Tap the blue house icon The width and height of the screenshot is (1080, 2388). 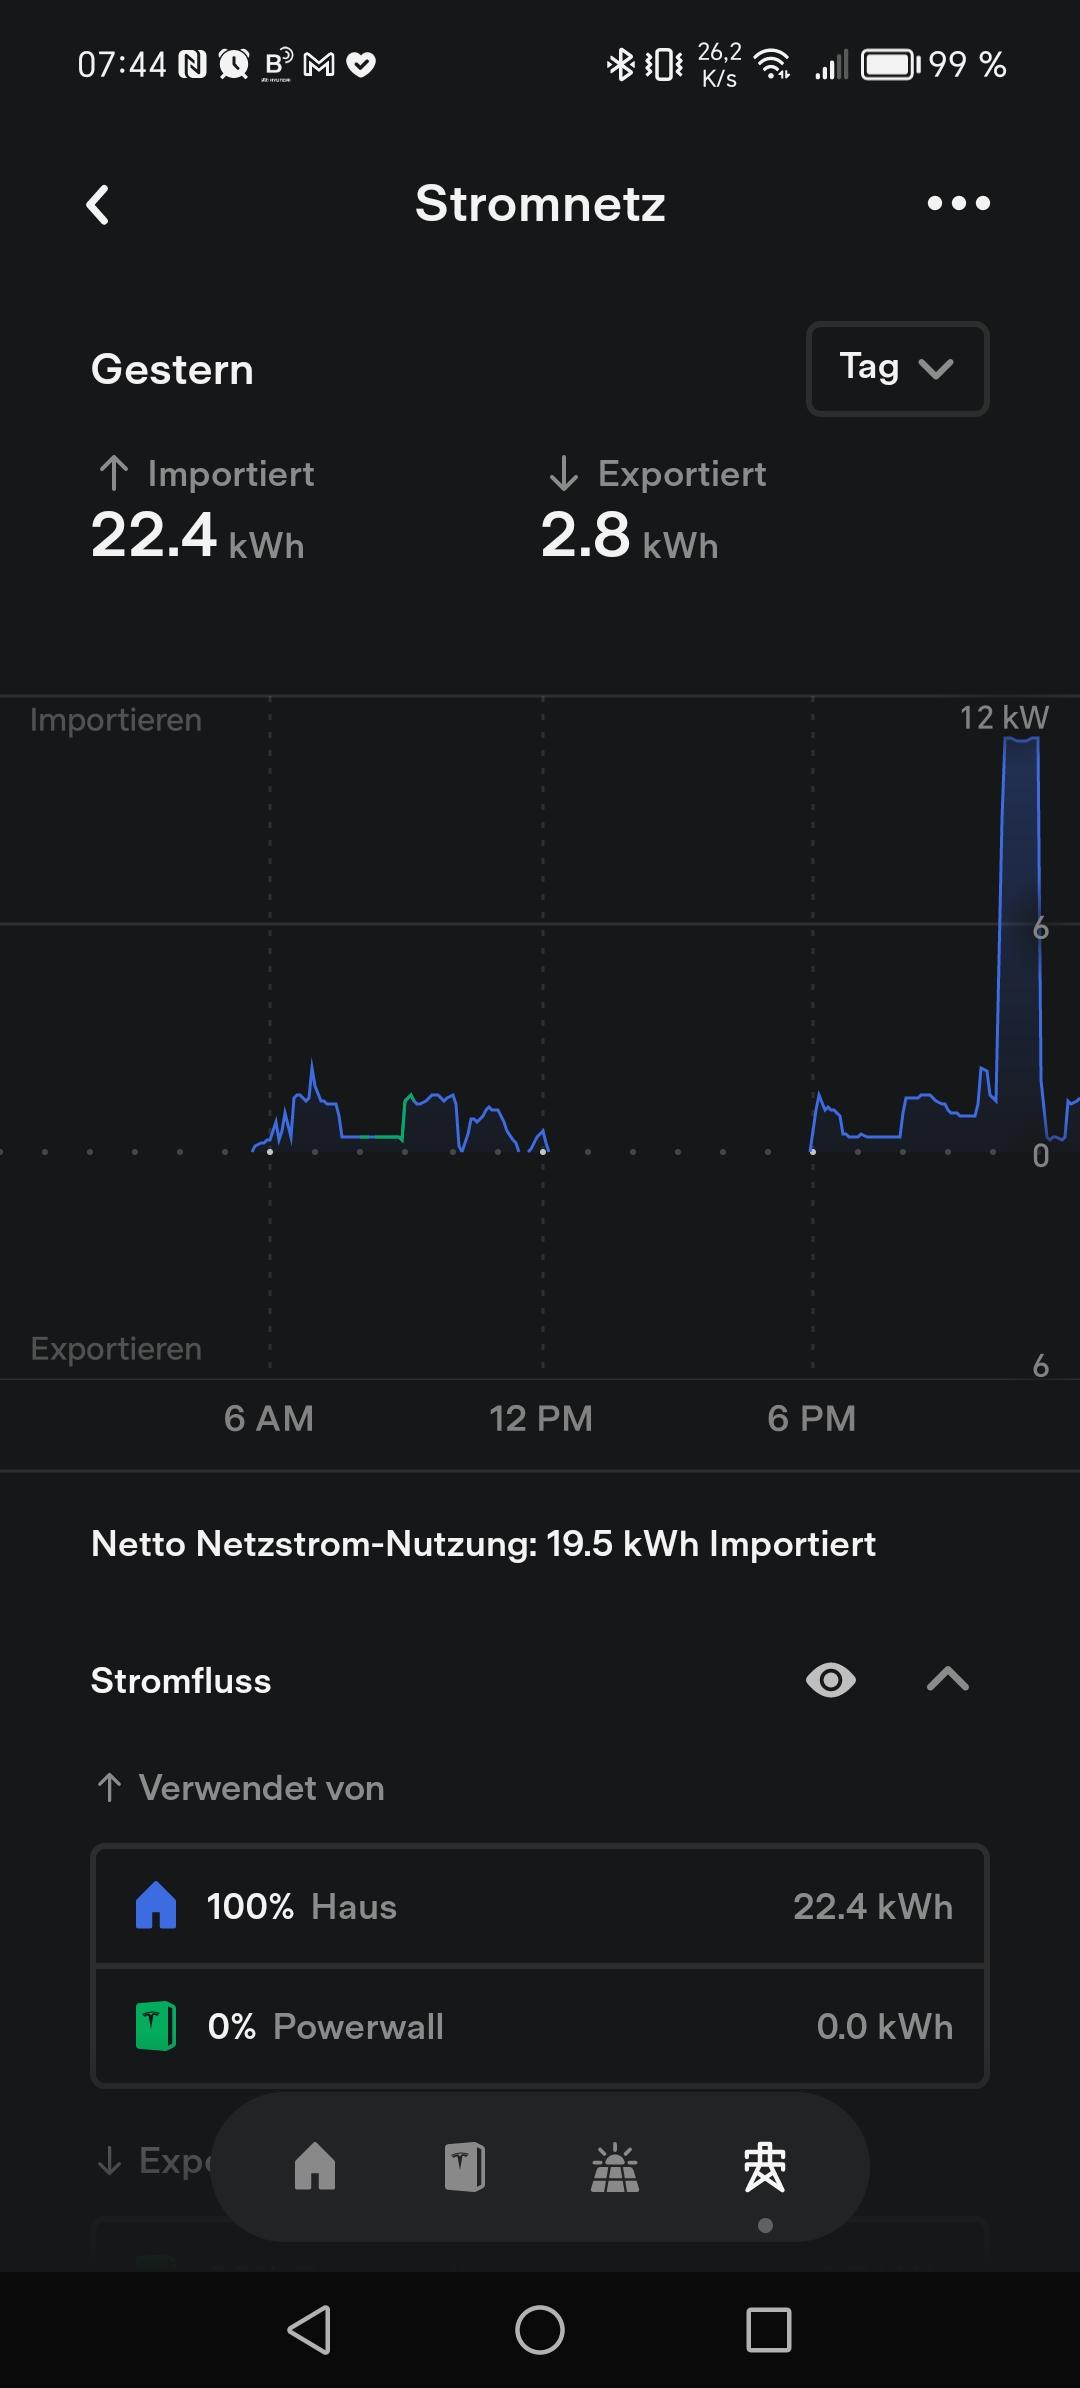click(156, 1906)
